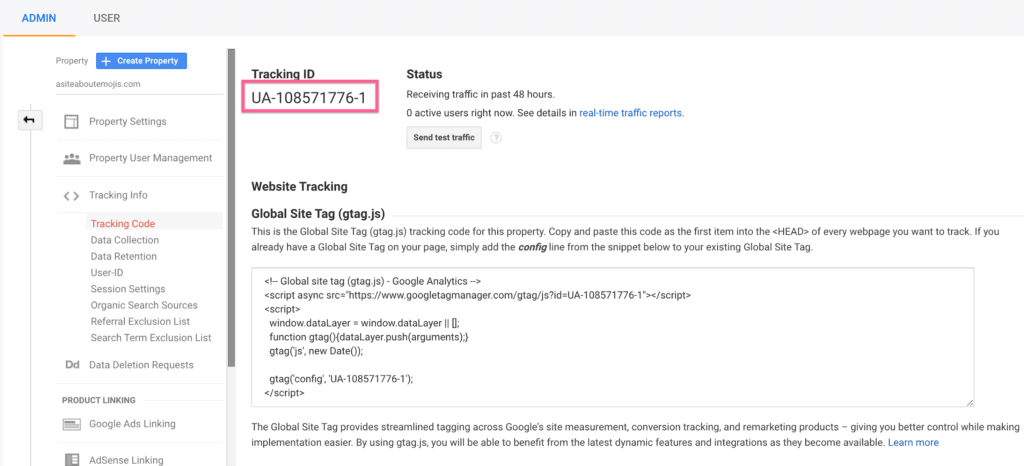Open Data Deletion Requests
1024x466 pixels.
click(141, 365)
